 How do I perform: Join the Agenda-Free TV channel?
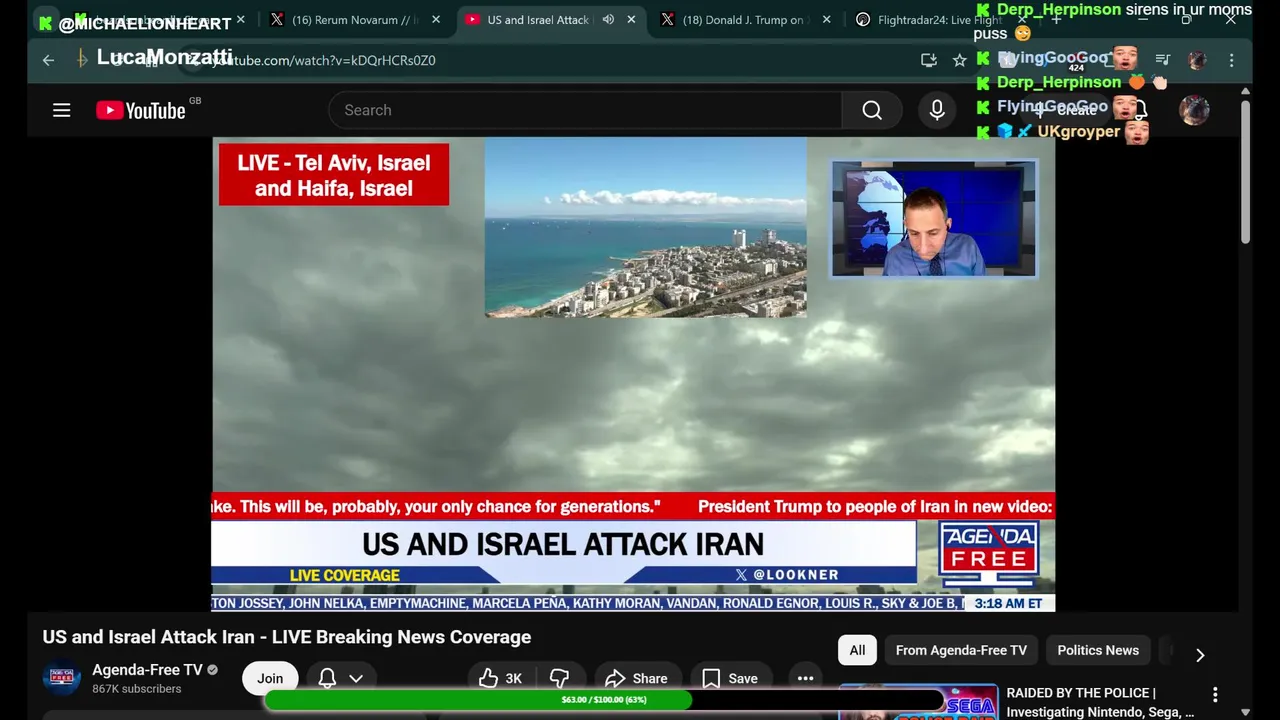pyautogui.click(x=270, y=678)
